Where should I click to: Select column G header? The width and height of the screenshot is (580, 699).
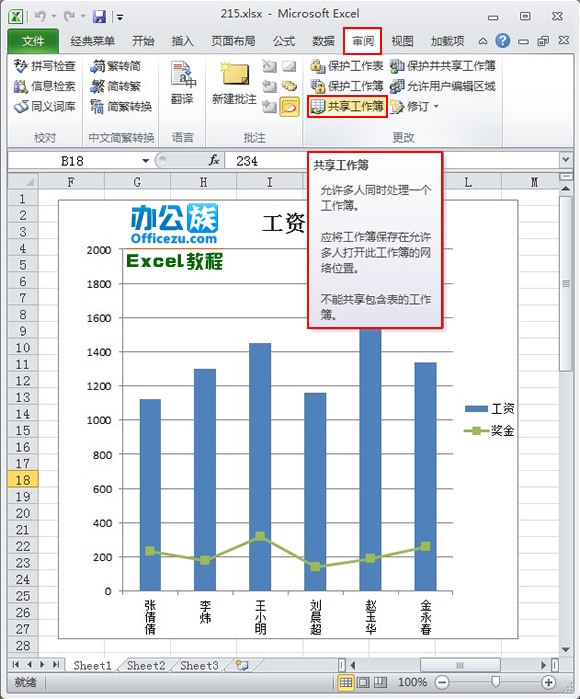click(137, 182)
